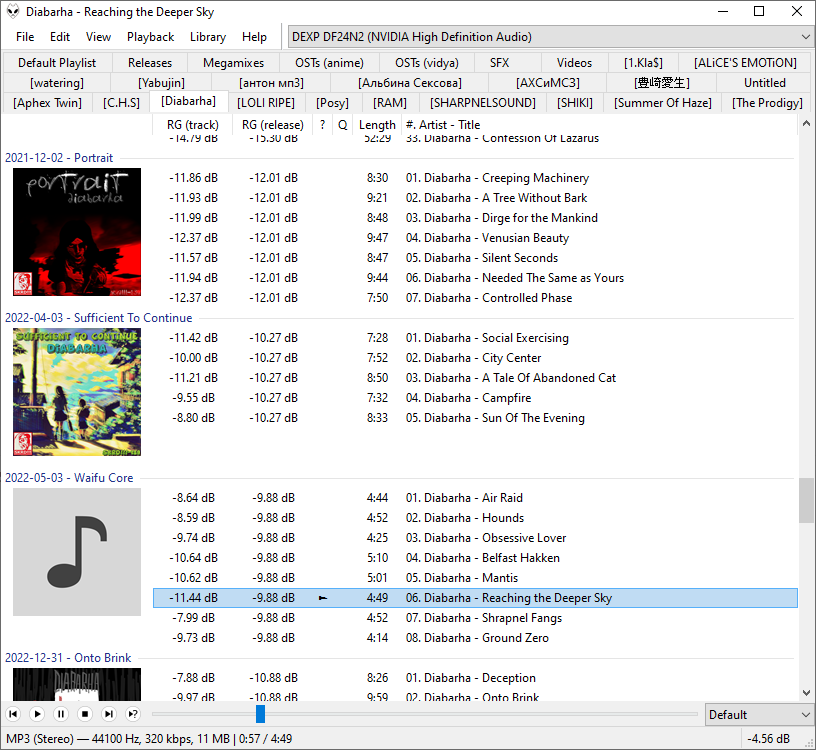Click the Sufficient To Continue album cover

77,392
